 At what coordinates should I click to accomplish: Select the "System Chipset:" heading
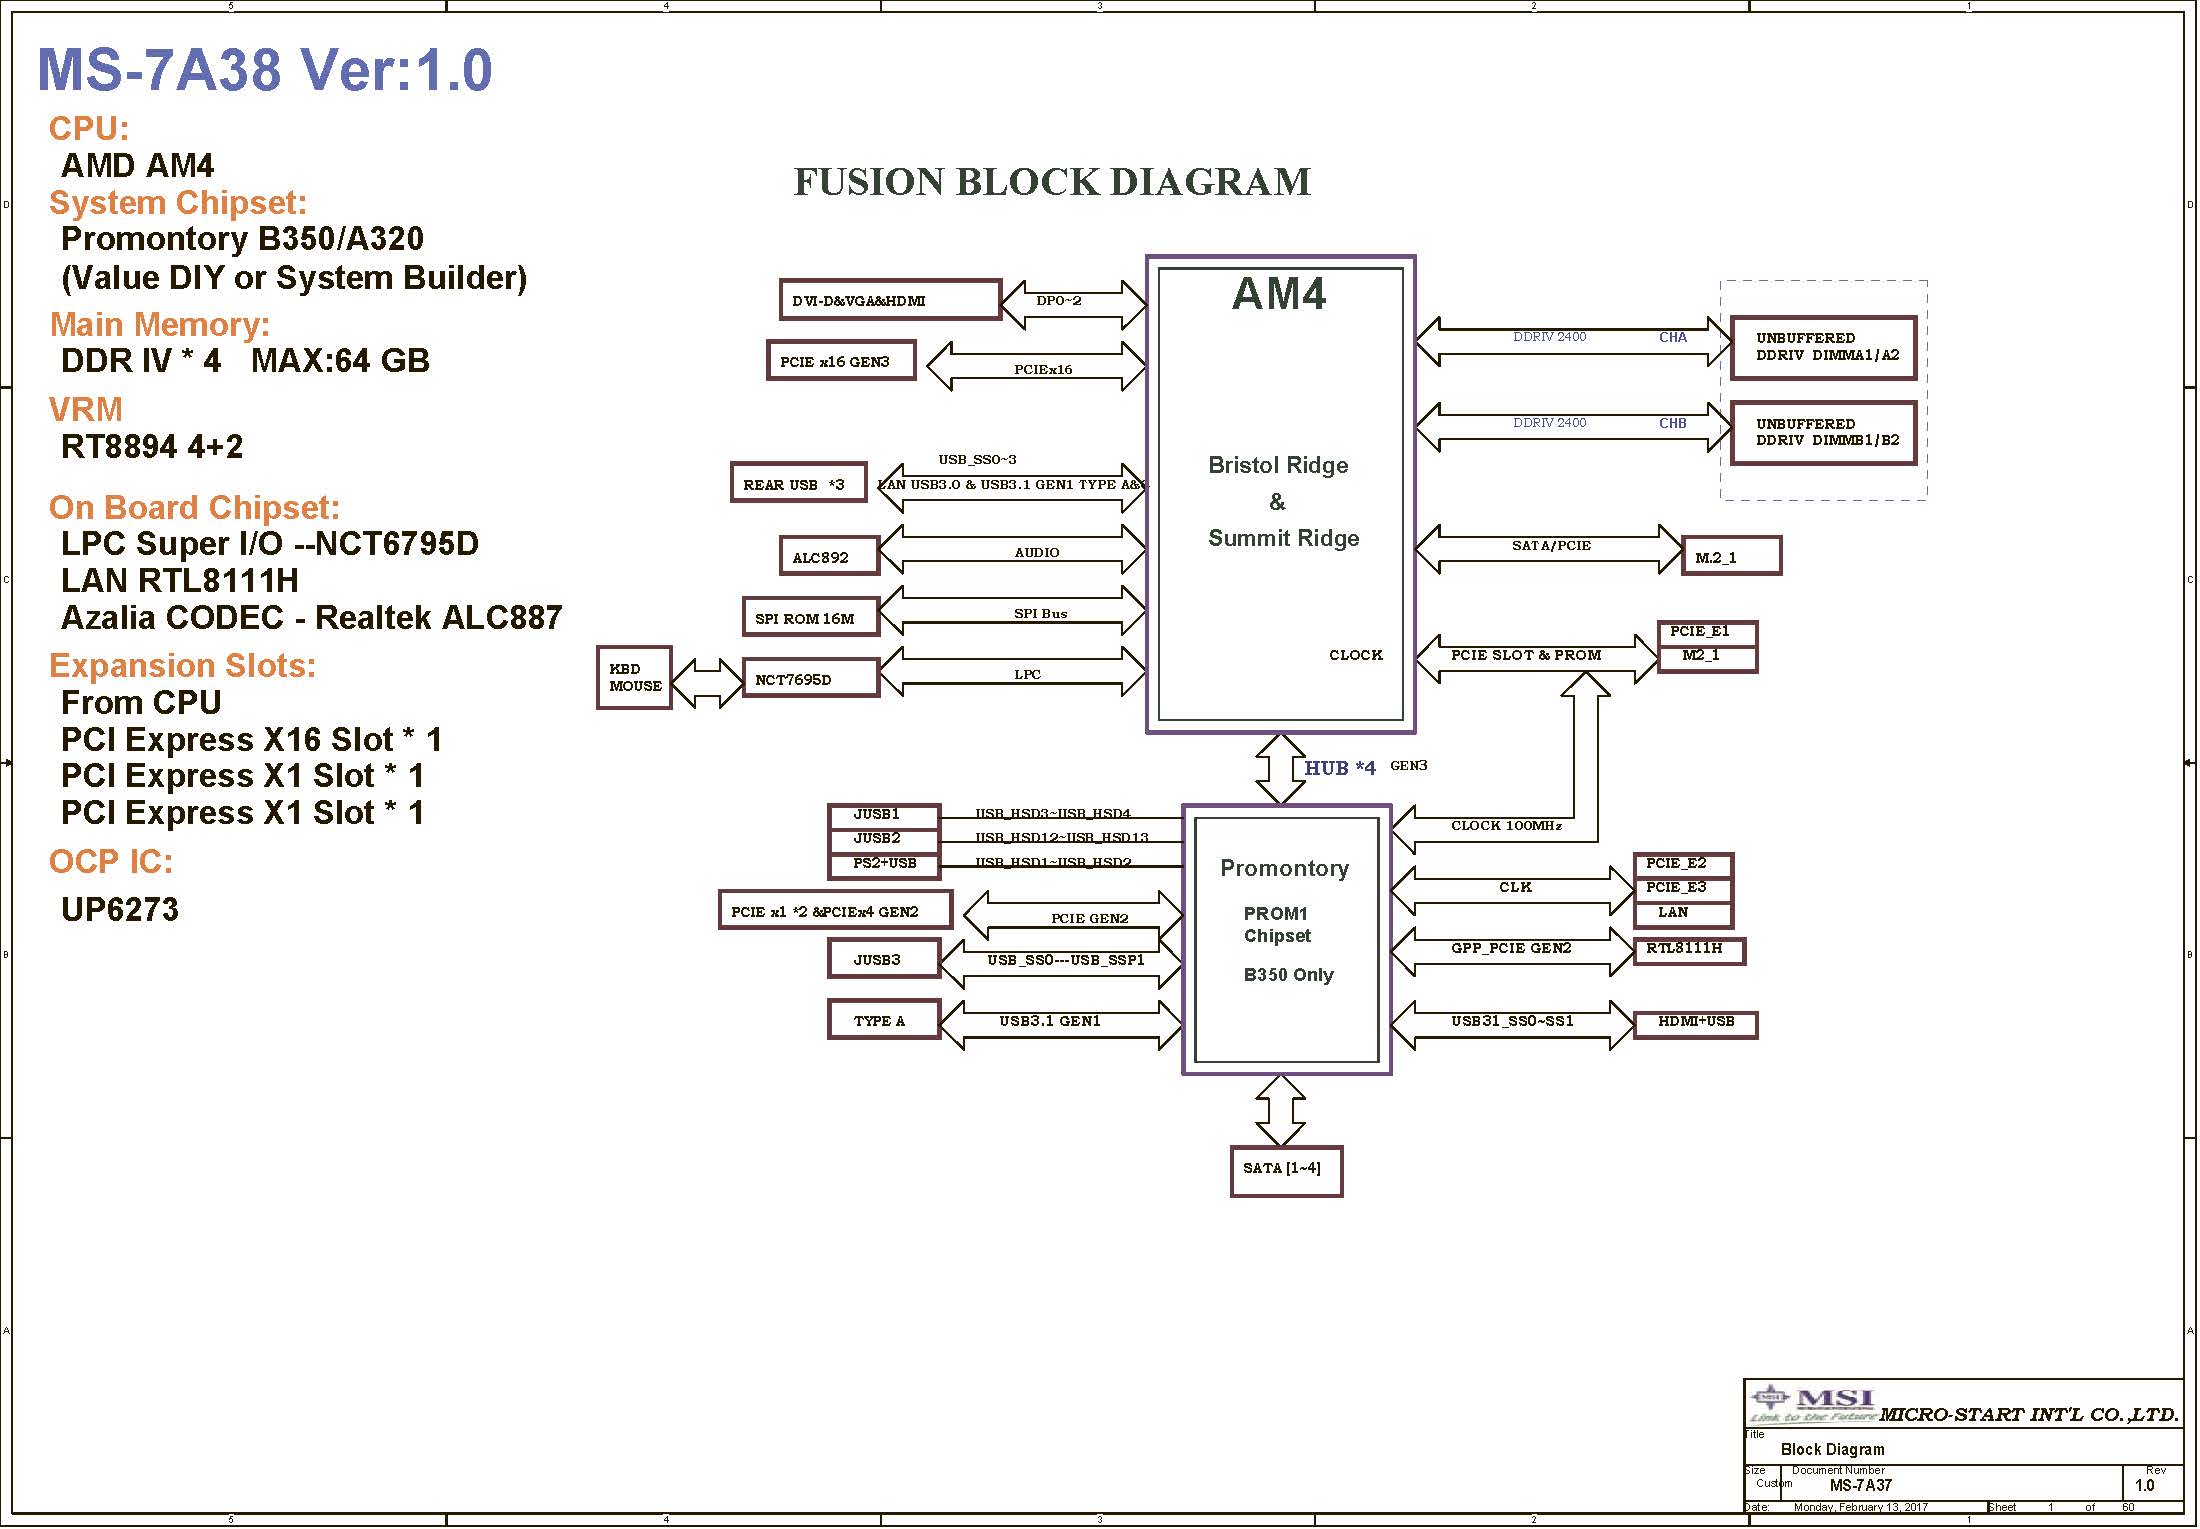pos(178,203)
